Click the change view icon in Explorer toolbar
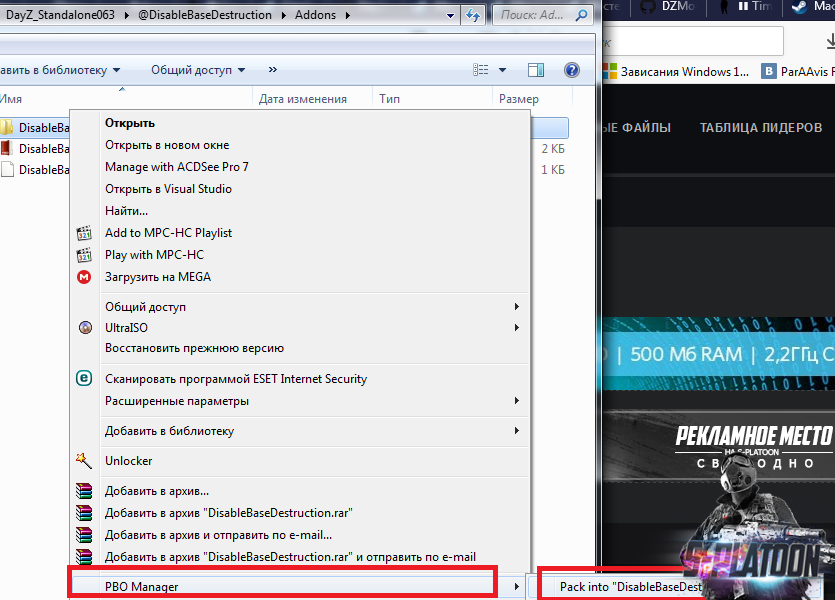Viewport: 835px width, 600px height. click(481, 70)
